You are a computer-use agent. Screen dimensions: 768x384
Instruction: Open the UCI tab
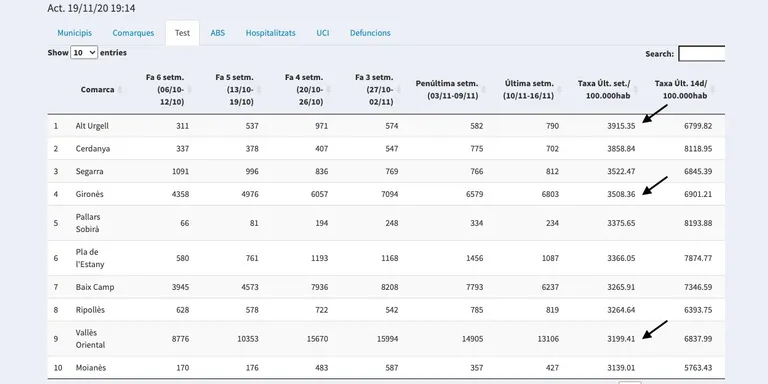pyautogui.click(x=323, y=33)
